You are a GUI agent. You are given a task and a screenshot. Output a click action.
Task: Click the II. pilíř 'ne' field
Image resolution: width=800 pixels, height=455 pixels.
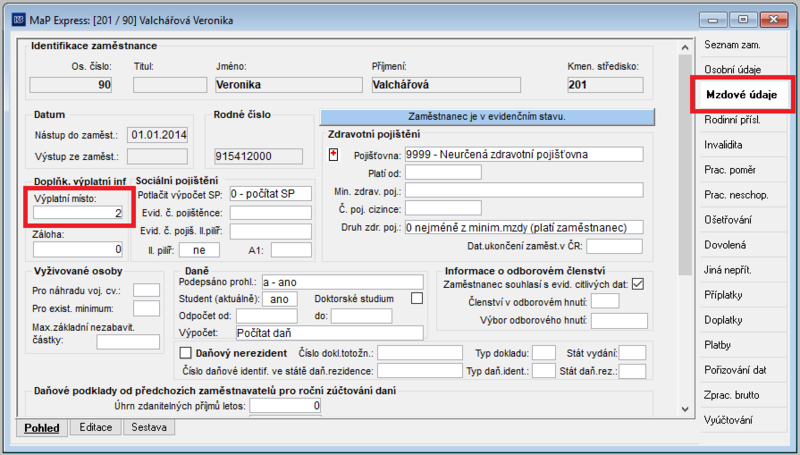click(199, 250)
